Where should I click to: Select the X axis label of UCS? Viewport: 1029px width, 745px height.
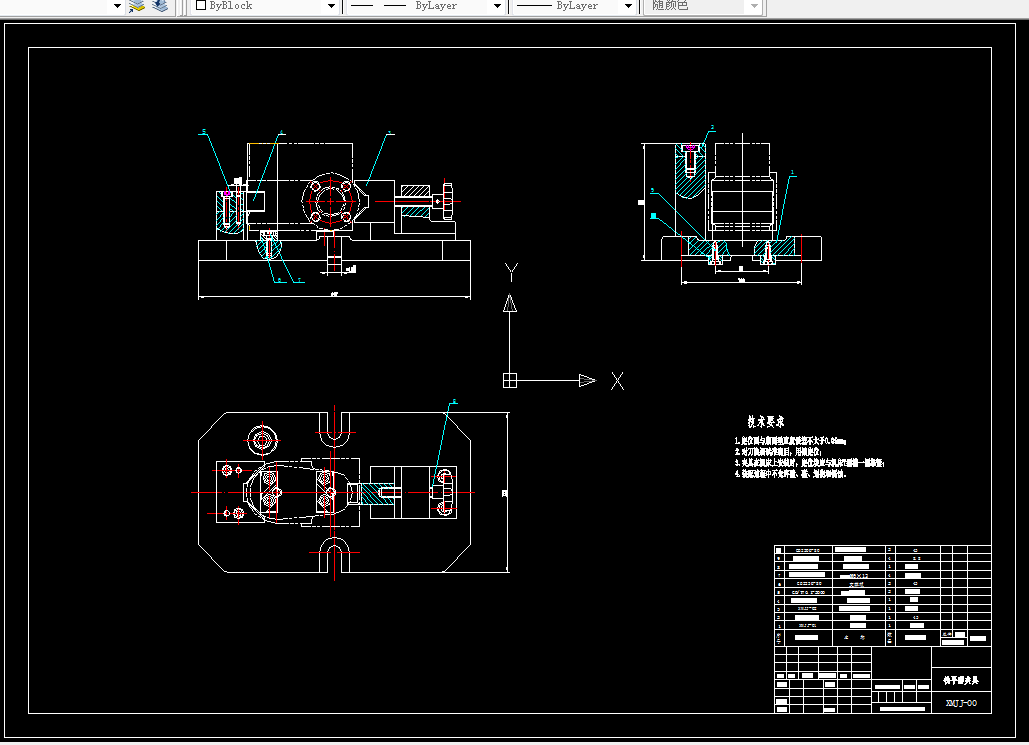click(x=618, y=381)
